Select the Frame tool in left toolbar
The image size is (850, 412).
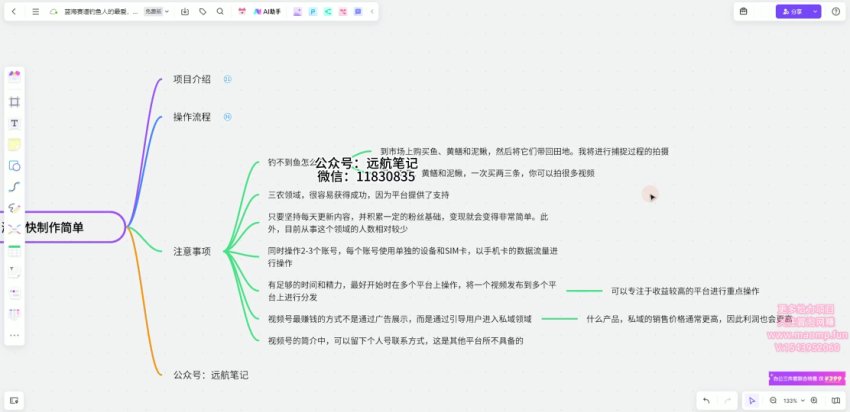14,102
